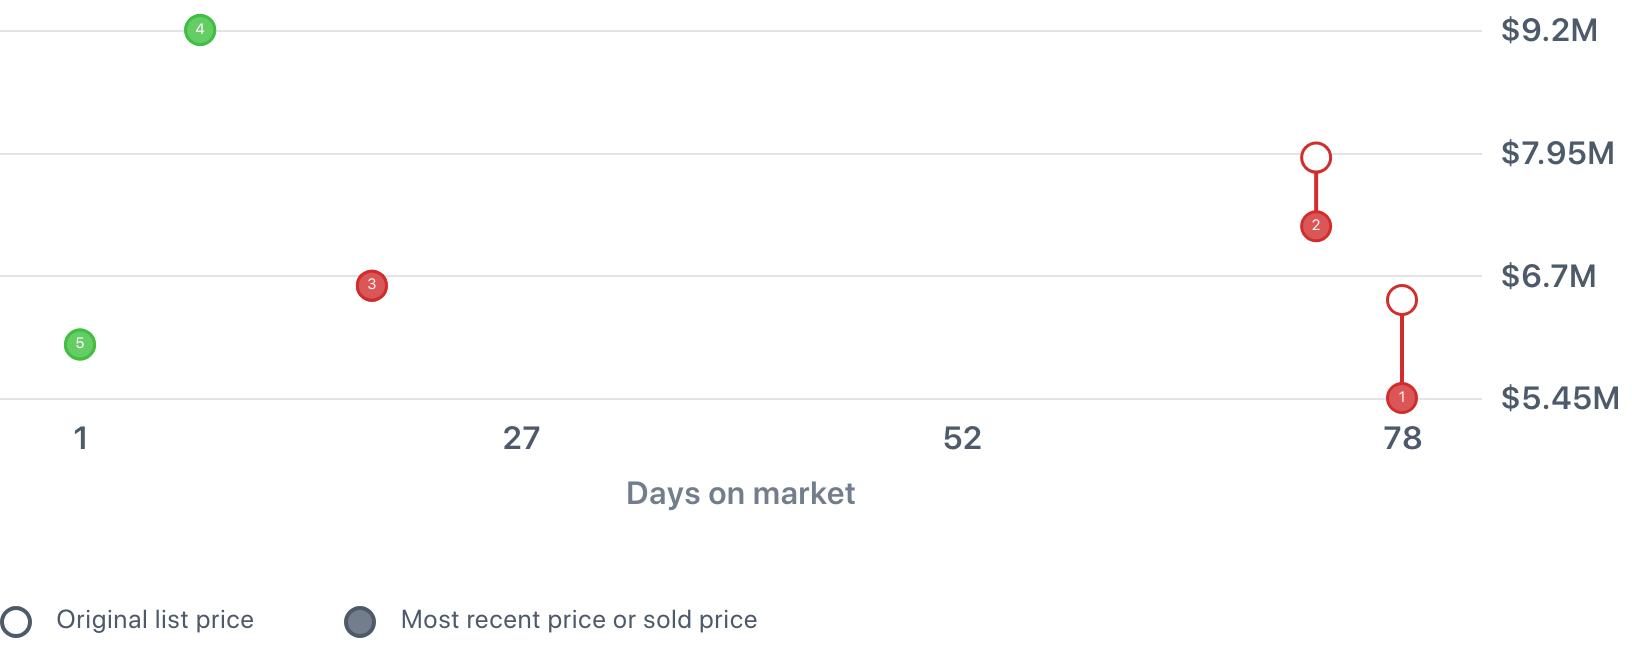
Task: Click the $5.45M price axis label
Action: 1559,398
